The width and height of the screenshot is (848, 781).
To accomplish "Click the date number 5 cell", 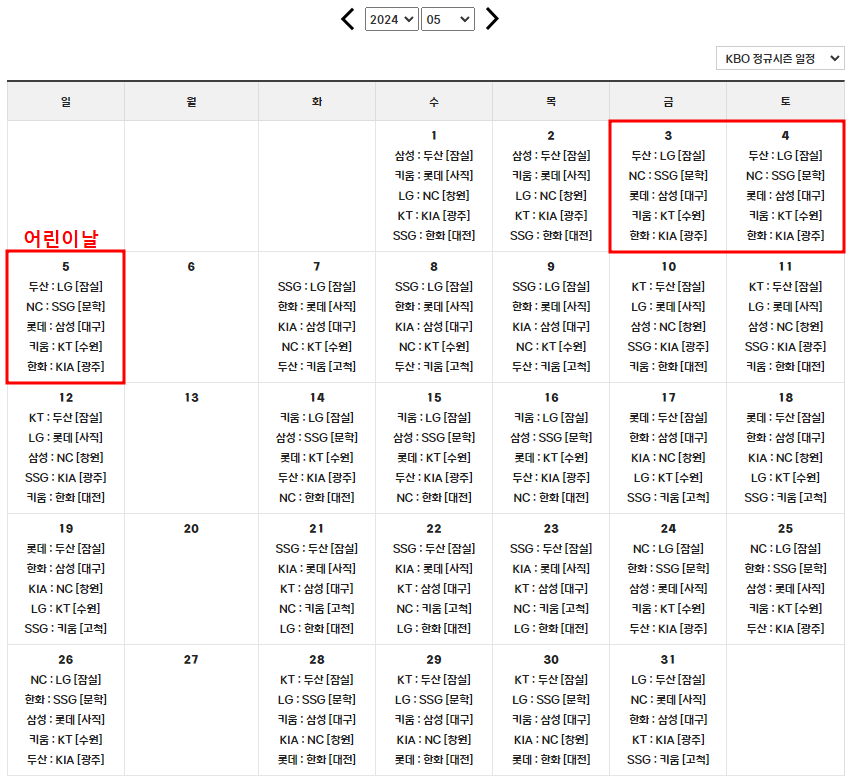I will coord(65,266).
